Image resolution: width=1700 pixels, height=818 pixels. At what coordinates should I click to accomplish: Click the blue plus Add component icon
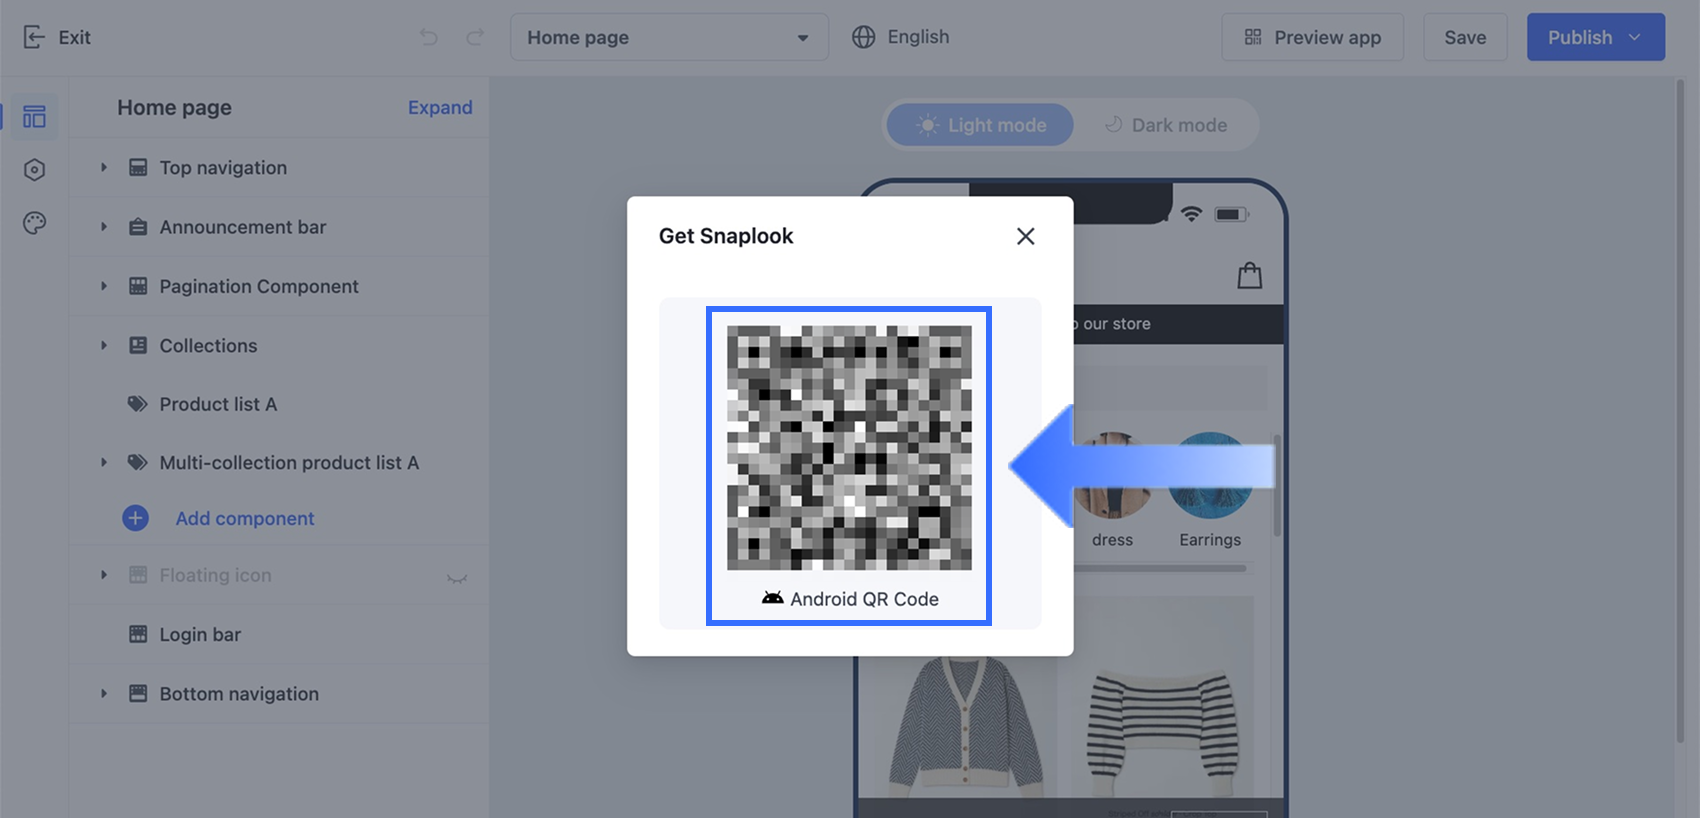click(x=135, y=518)
